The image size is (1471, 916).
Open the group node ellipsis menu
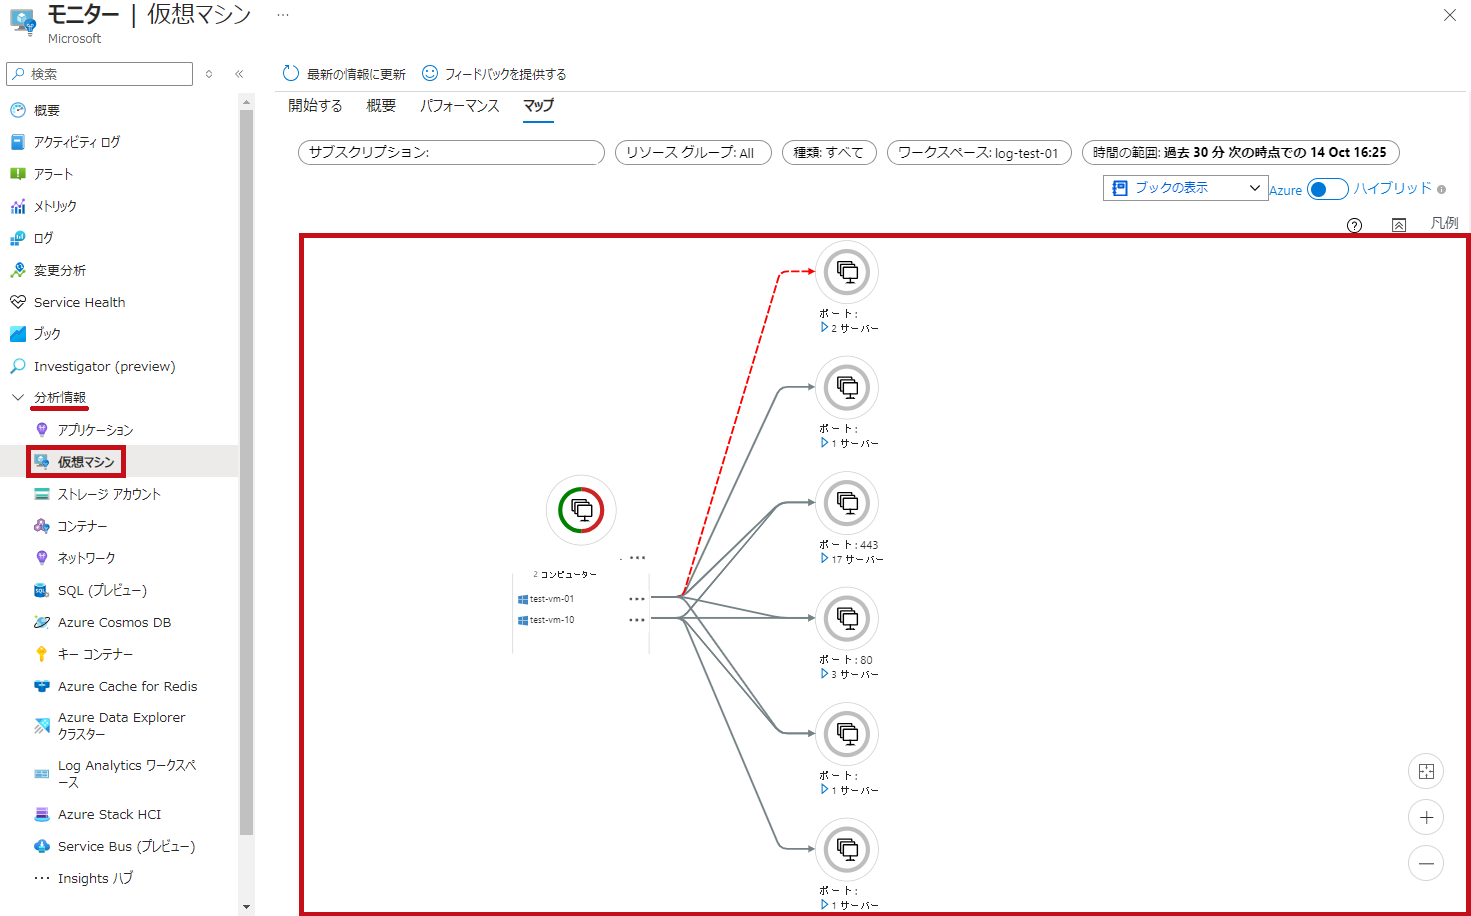tap(637, 558)
